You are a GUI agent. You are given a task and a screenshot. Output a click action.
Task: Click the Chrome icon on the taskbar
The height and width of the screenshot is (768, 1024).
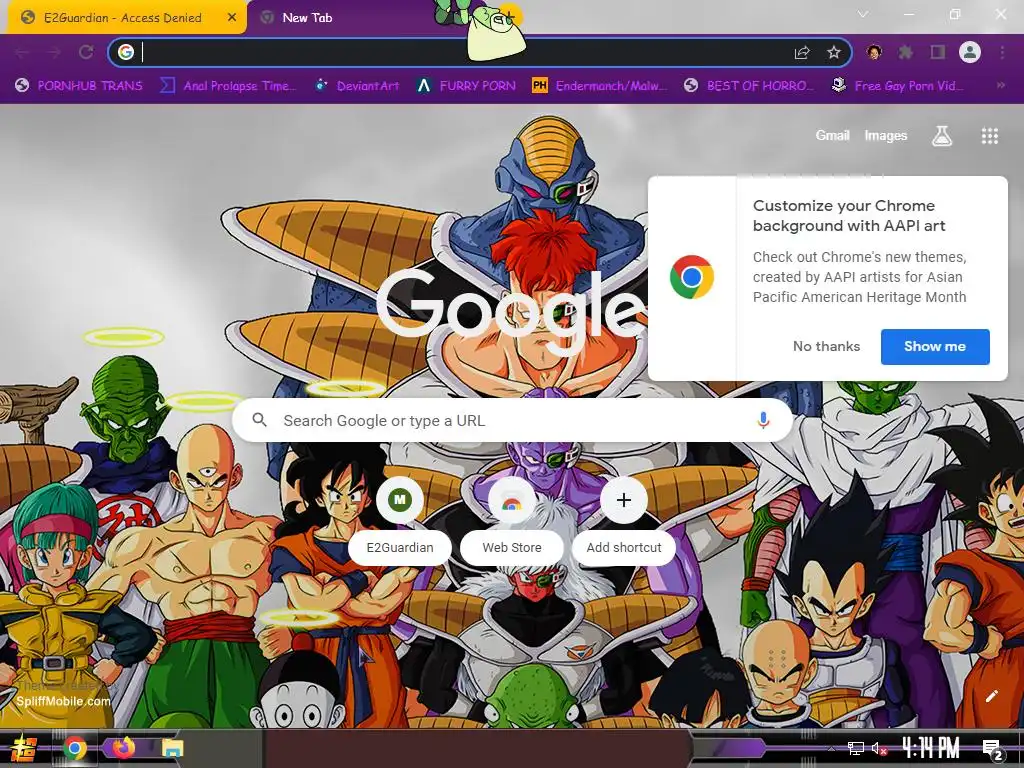74,748
